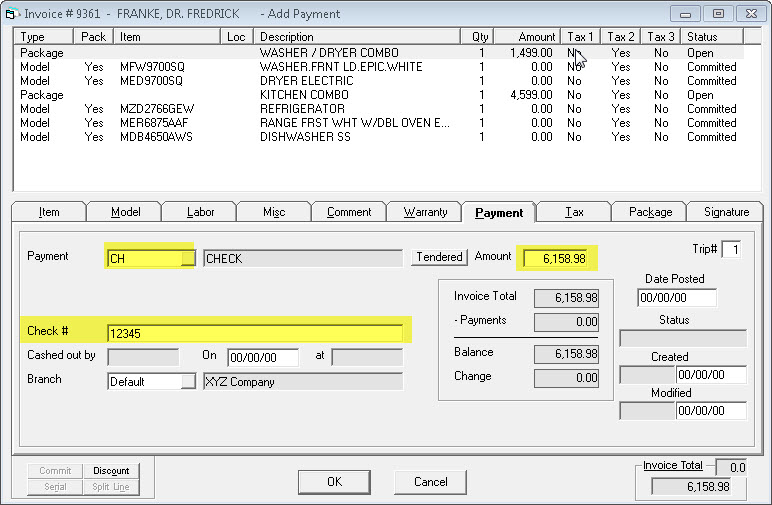Click item code MED9700SQ

coord(151,81)
